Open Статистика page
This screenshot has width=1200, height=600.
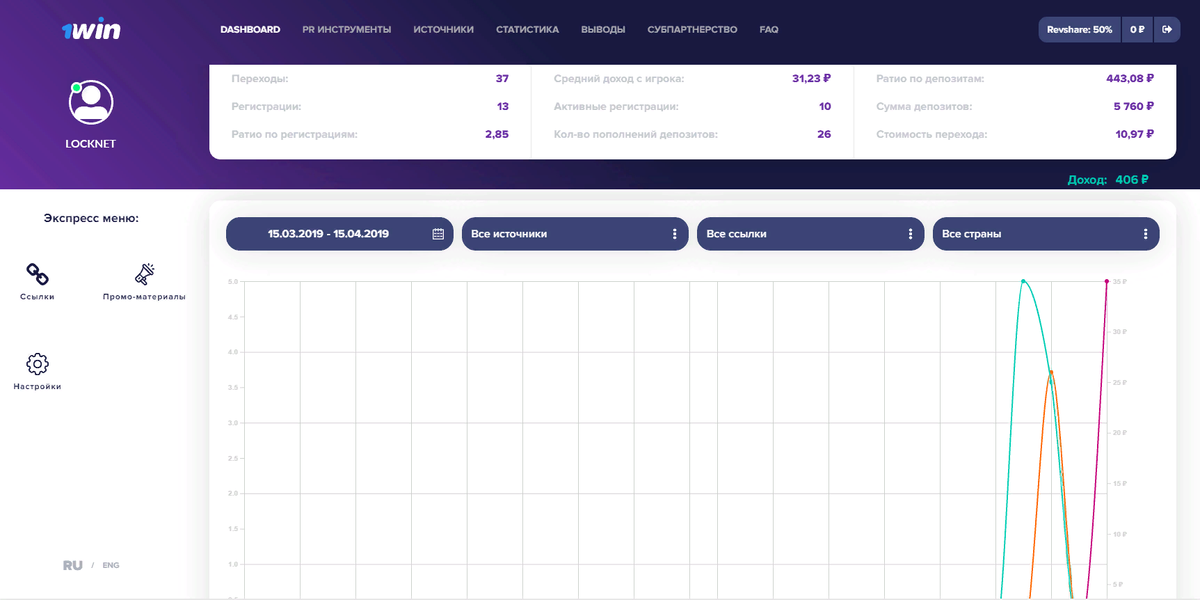click(527, 30)
